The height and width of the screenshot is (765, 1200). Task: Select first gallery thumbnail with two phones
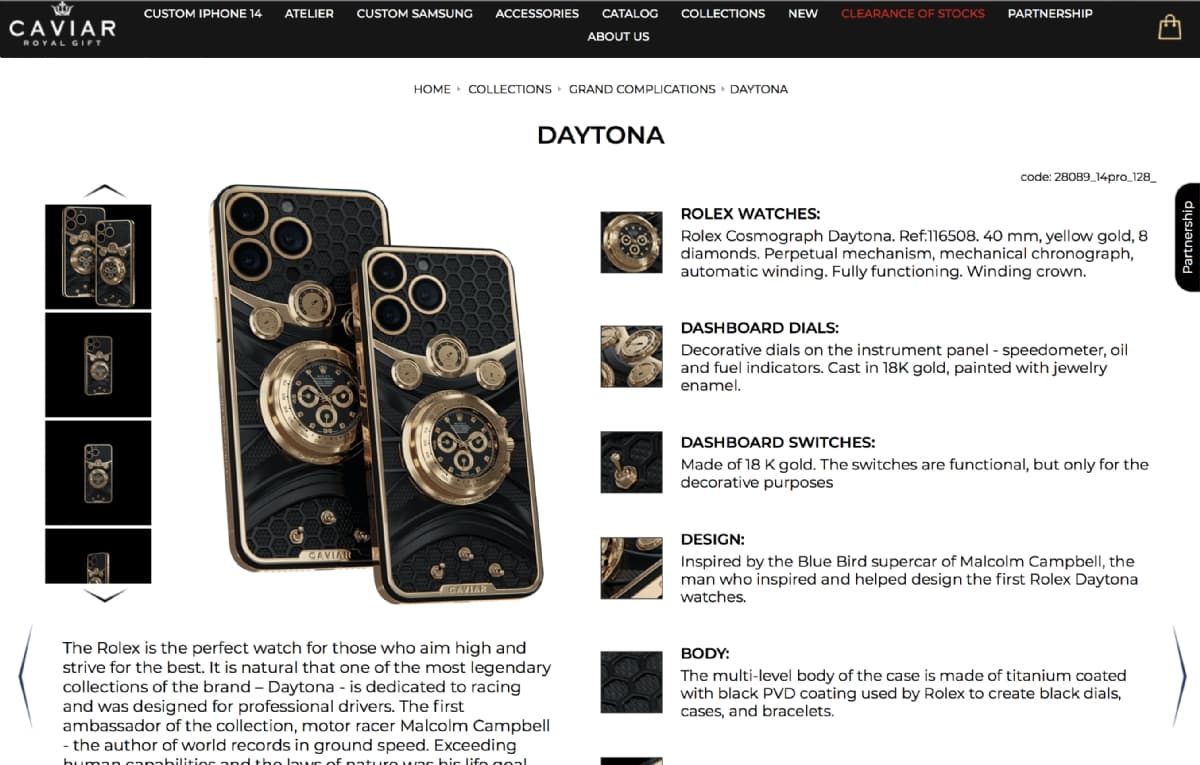coord(98,257)
